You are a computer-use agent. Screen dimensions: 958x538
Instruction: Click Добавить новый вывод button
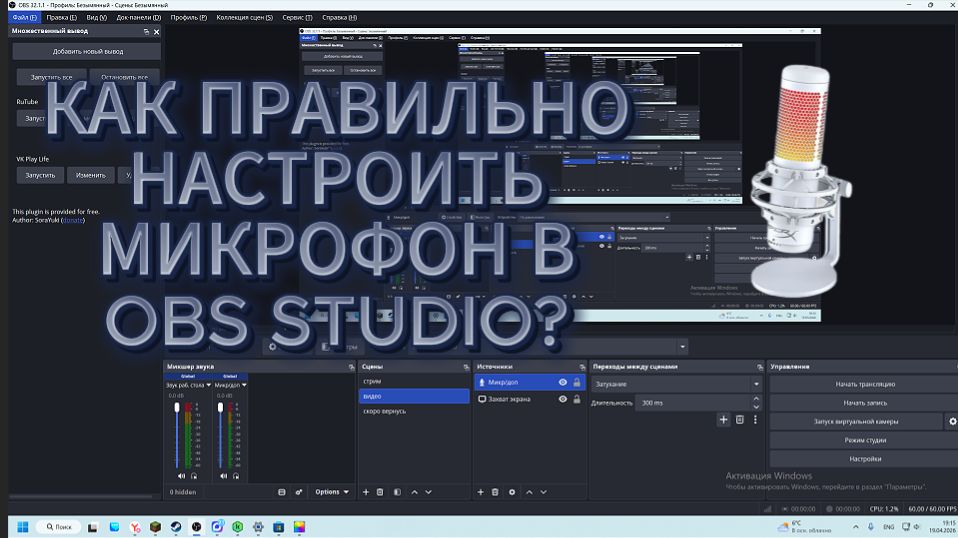tap(87, 51)
